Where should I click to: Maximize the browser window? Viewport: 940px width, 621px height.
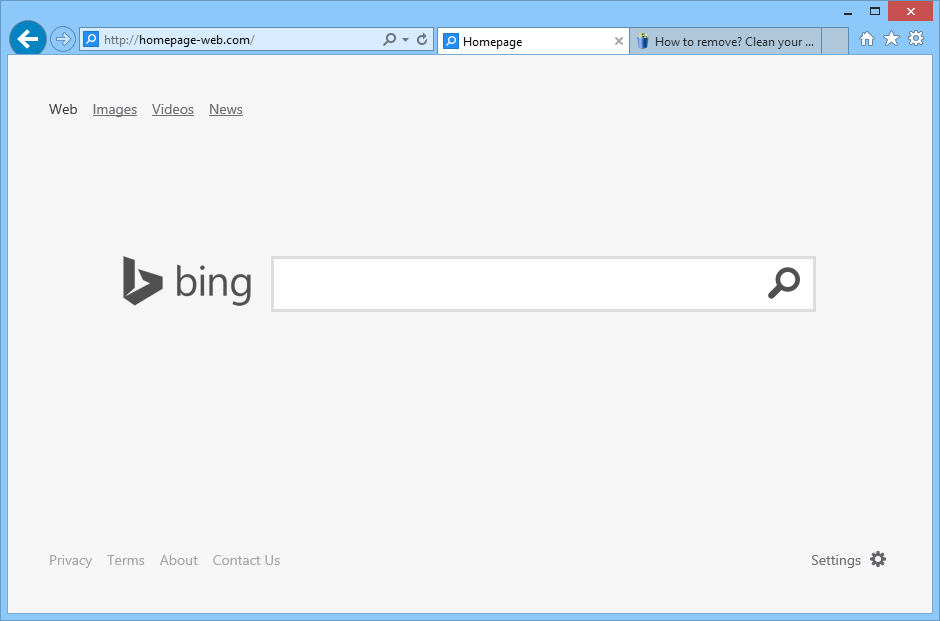pyautogui.click(x=875, y=12)
